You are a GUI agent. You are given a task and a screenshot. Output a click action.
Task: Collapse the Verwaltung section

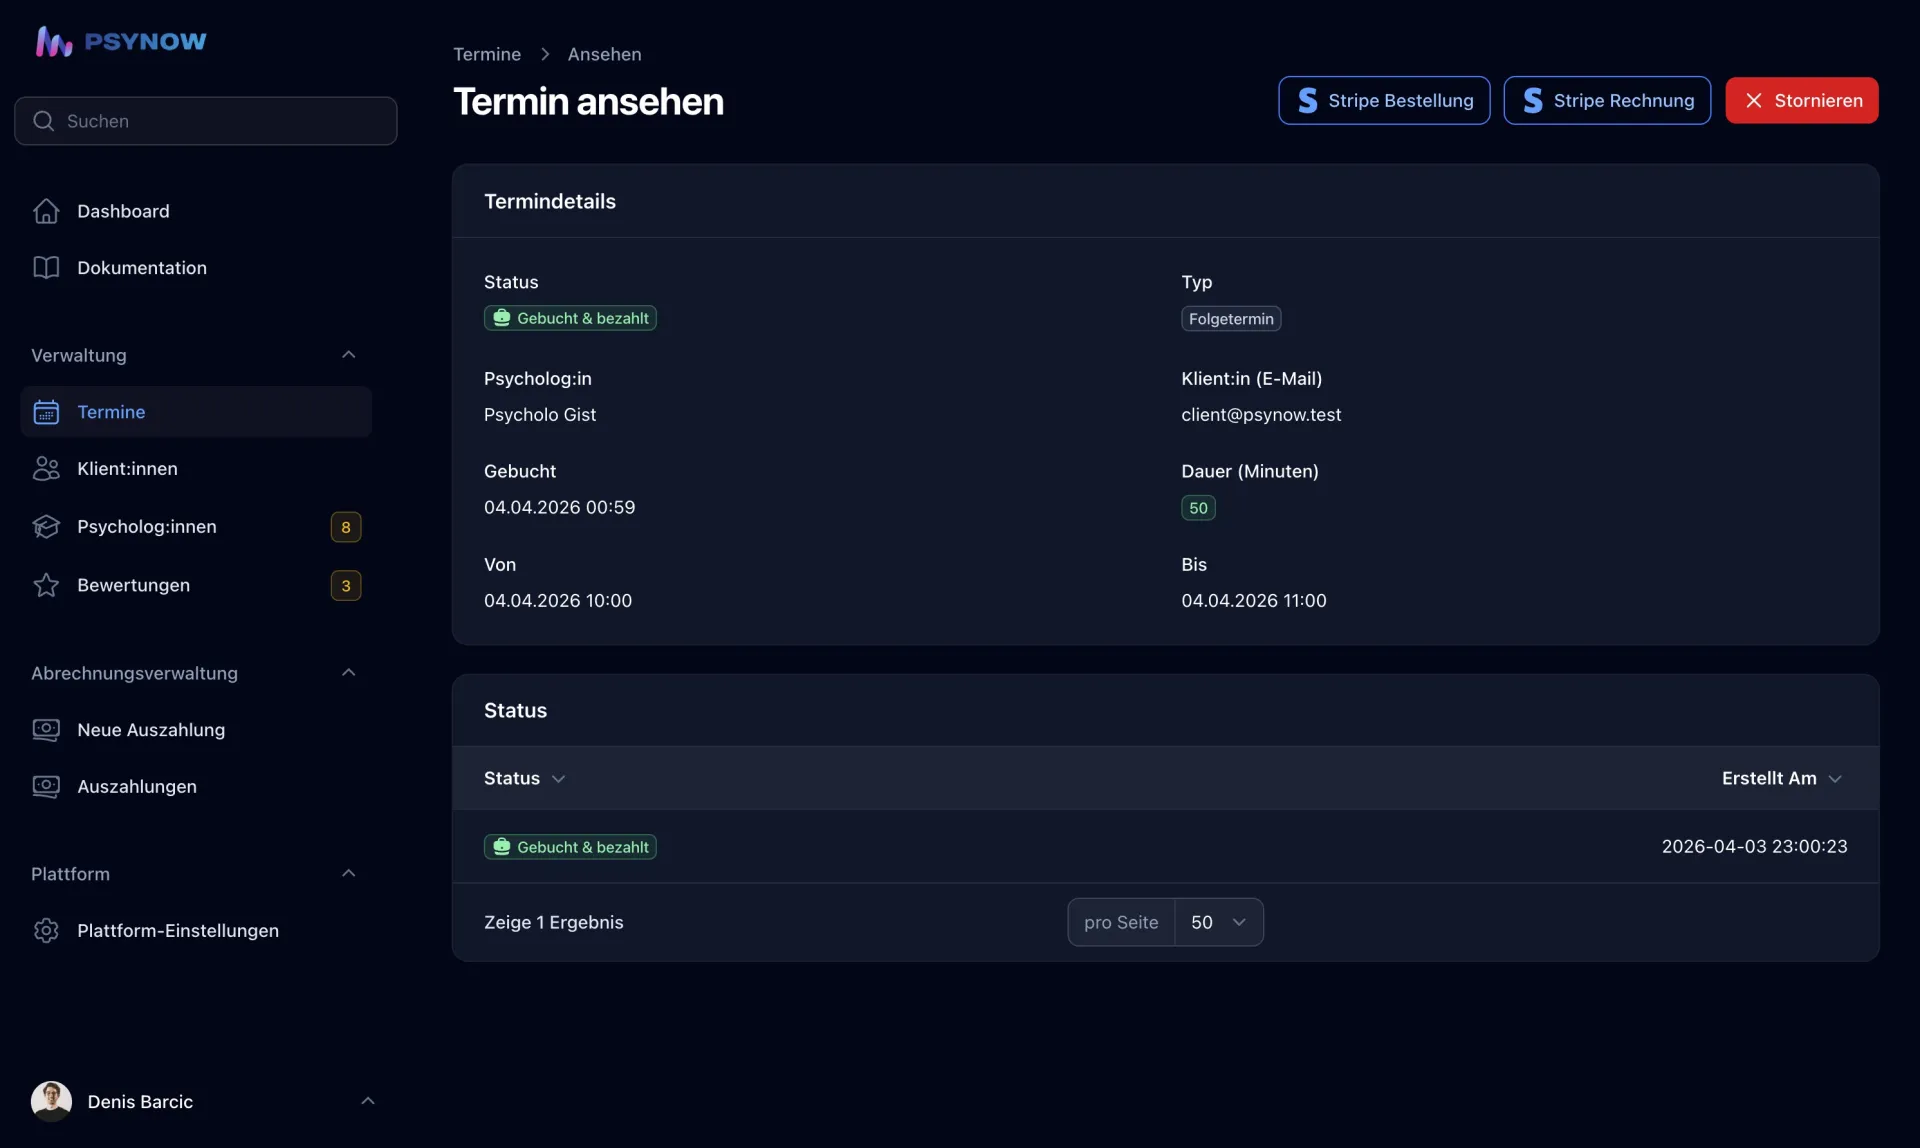click(x=348, y=354)
